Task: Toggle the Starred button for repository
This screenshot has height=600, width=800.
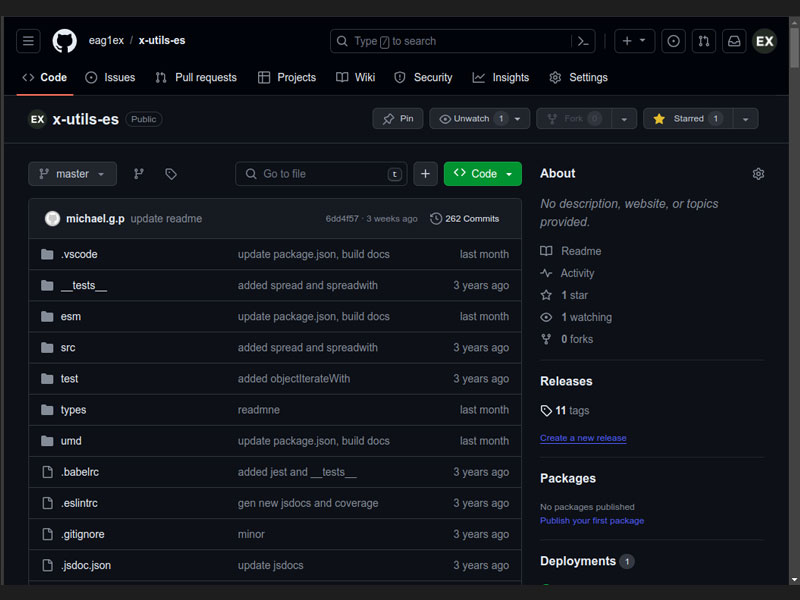Action: click(687, 119)
